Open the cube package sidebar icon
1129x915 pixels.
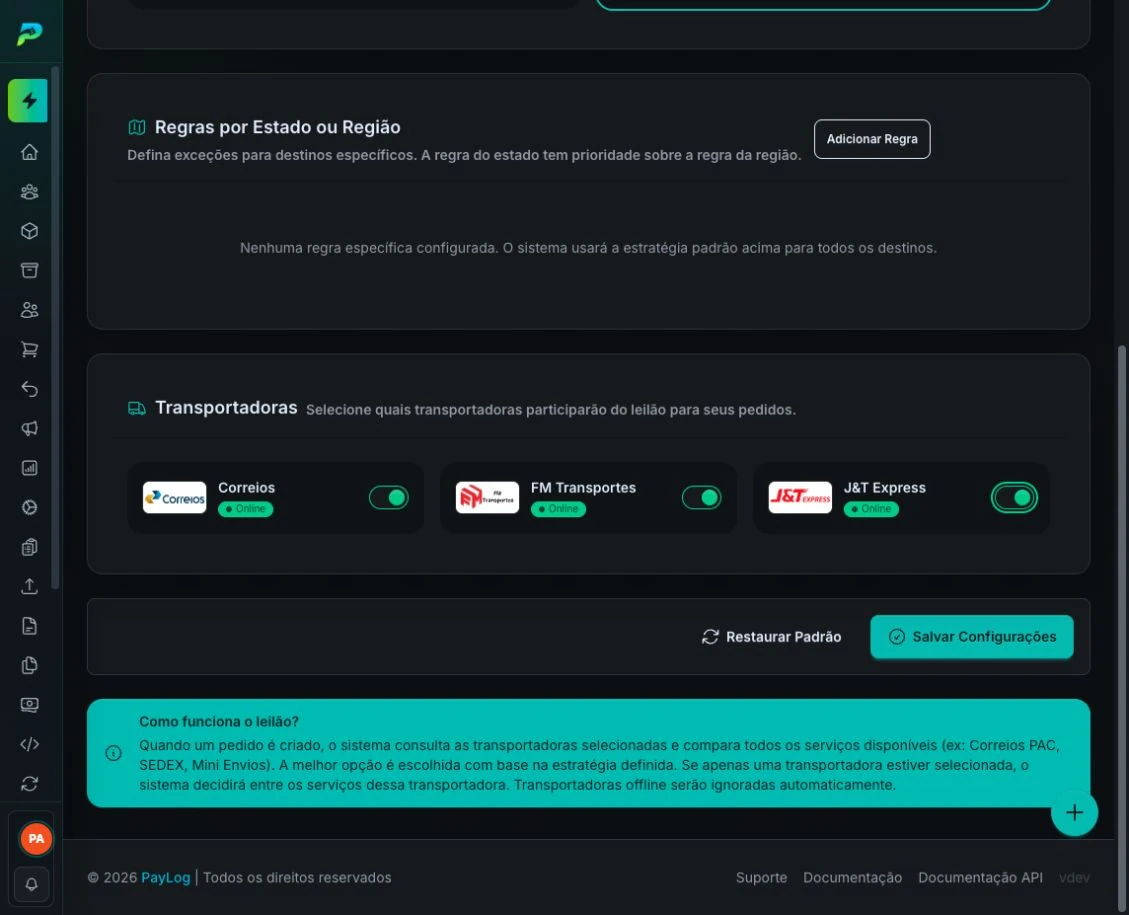tap(30, 231)
